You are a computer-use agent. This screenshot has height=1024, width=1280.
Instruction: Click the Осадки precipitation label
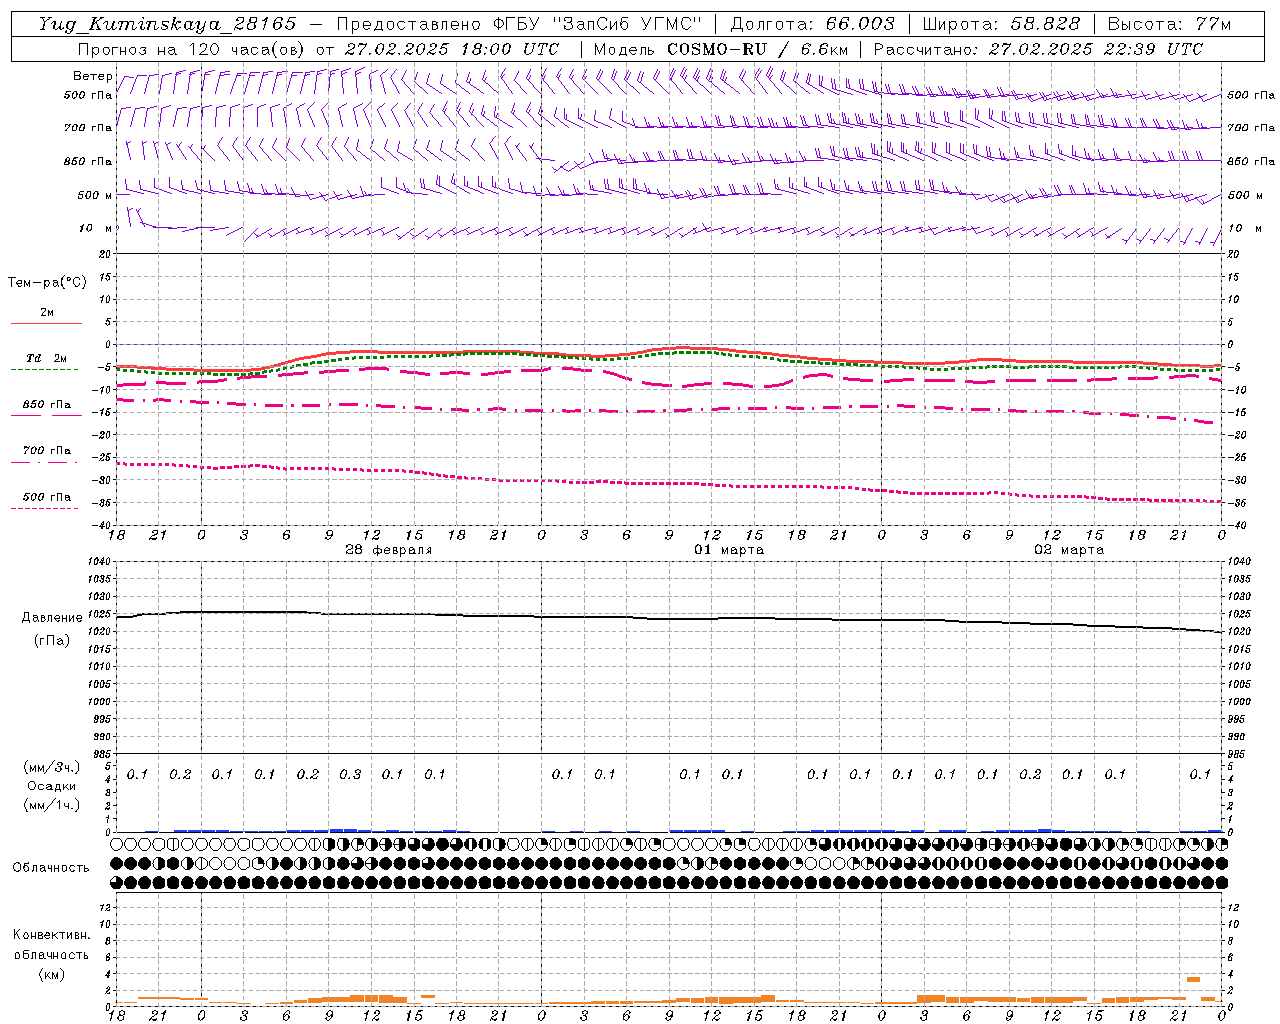(x=51, y=786)
